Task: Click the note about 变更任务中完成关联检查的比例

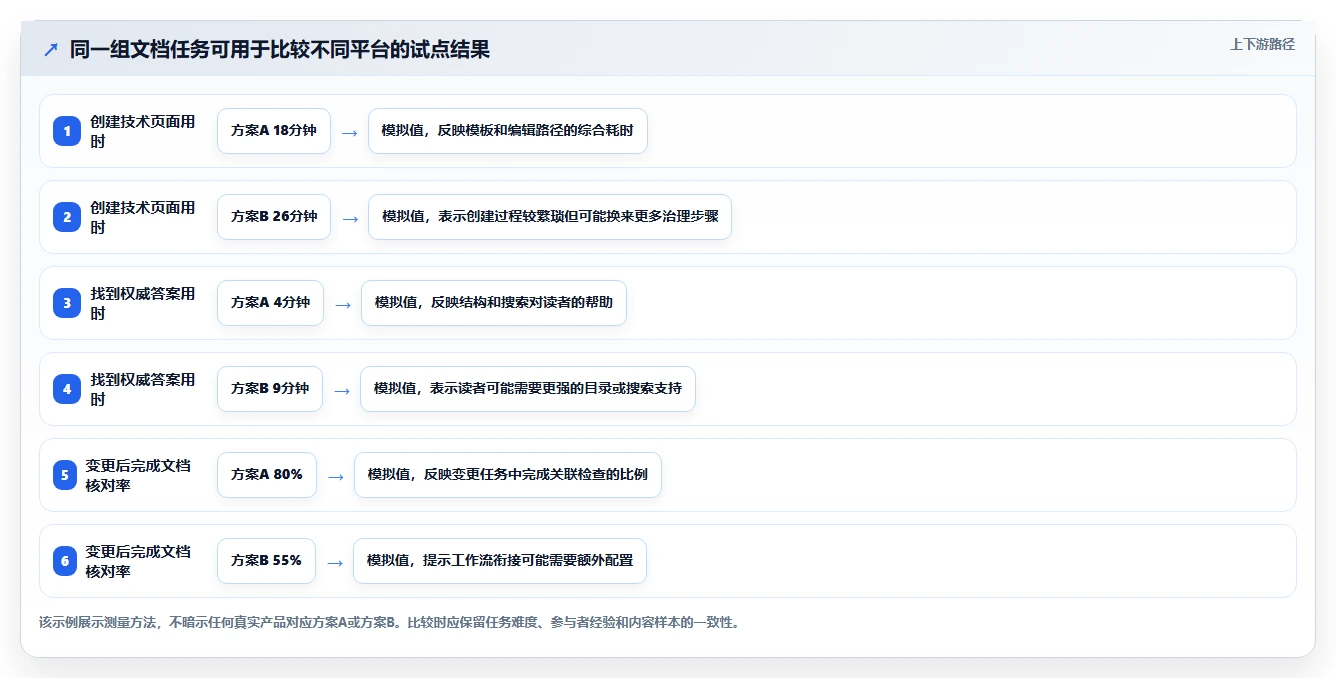Action: click(508, 475)
